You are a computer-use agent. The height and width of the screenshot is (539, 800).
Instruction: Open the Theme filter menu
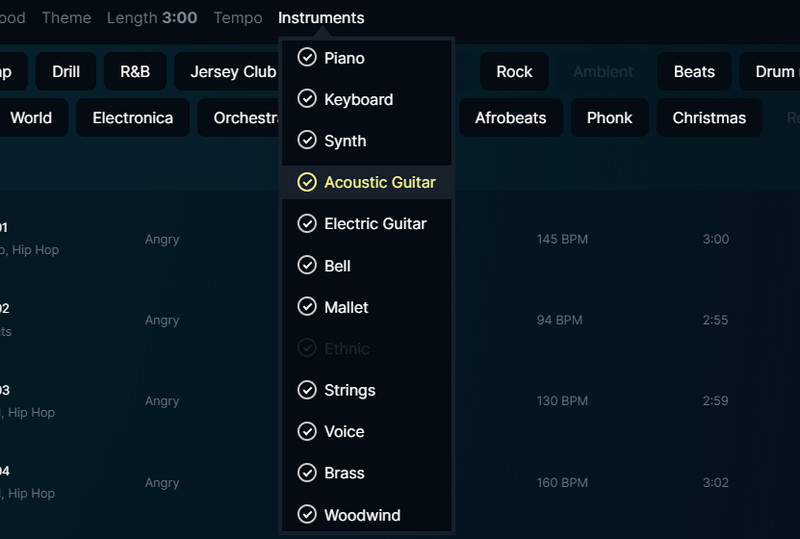pos(66,18)
